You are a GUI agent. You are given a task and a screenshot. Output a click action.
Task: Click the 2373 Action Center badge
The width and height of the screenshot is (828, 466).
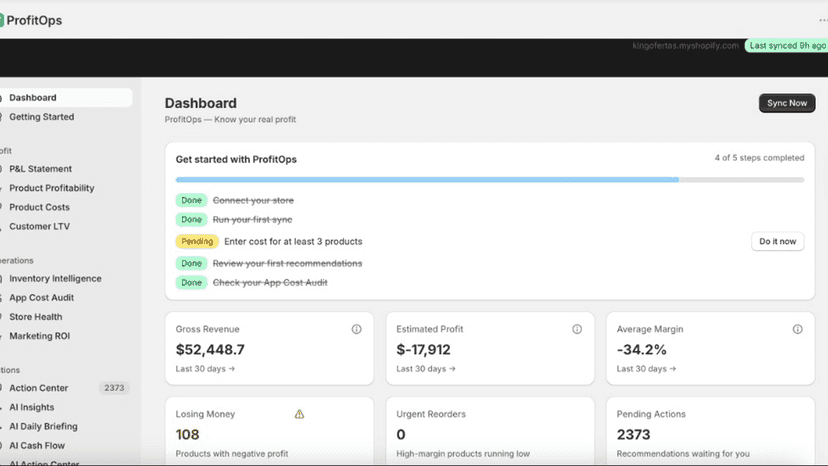pyautogui.click(x=114, y=388)
